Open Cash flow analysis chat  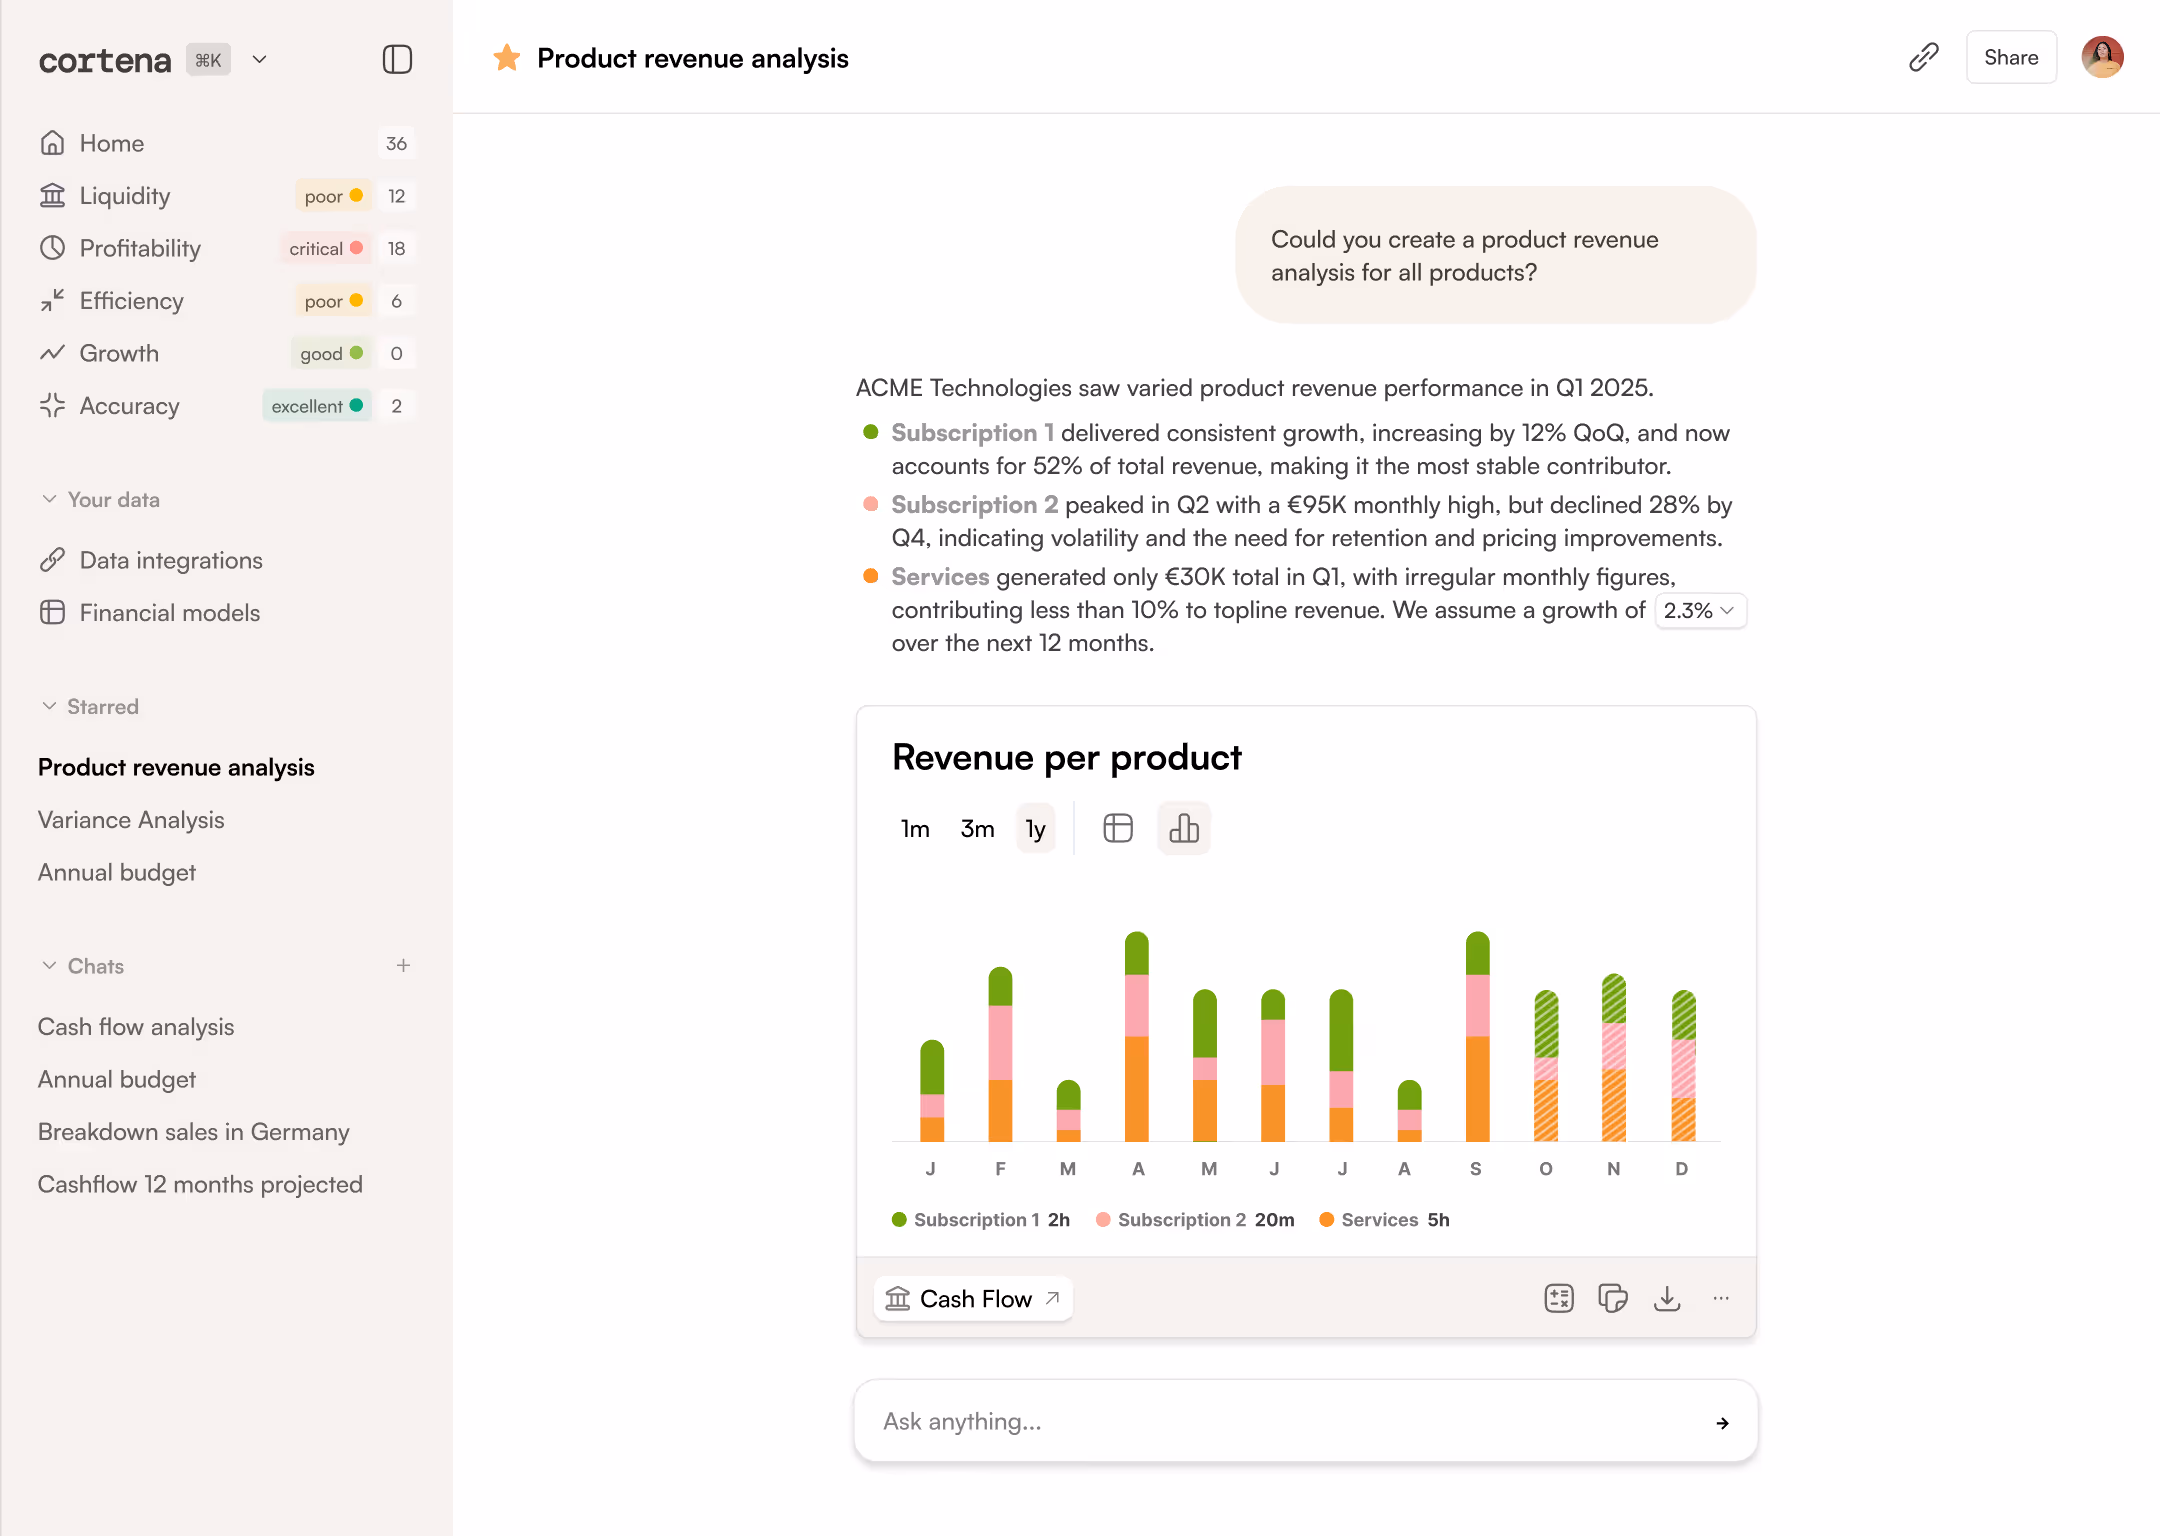pyautogui.click(x=136, y=1027)
